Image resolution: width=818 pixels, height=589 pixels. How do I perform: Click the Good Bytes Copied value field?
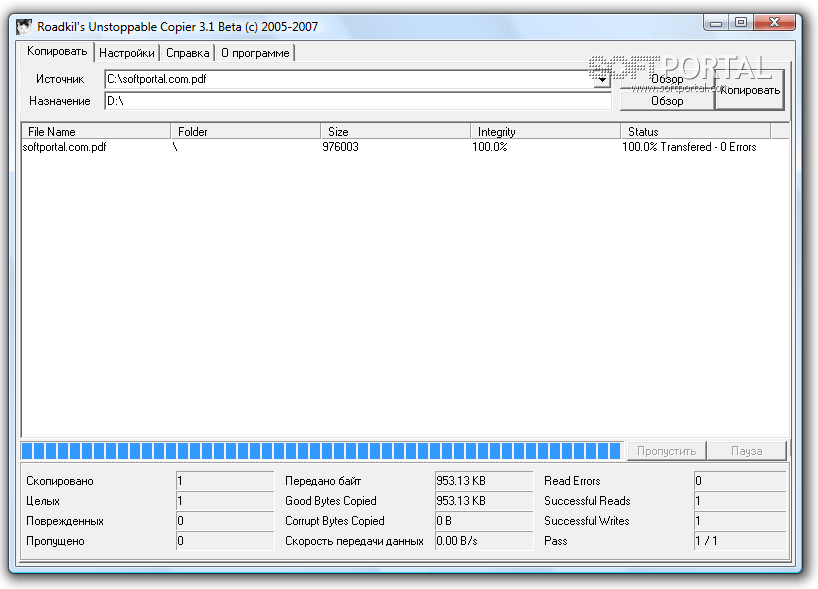[484, 501]
